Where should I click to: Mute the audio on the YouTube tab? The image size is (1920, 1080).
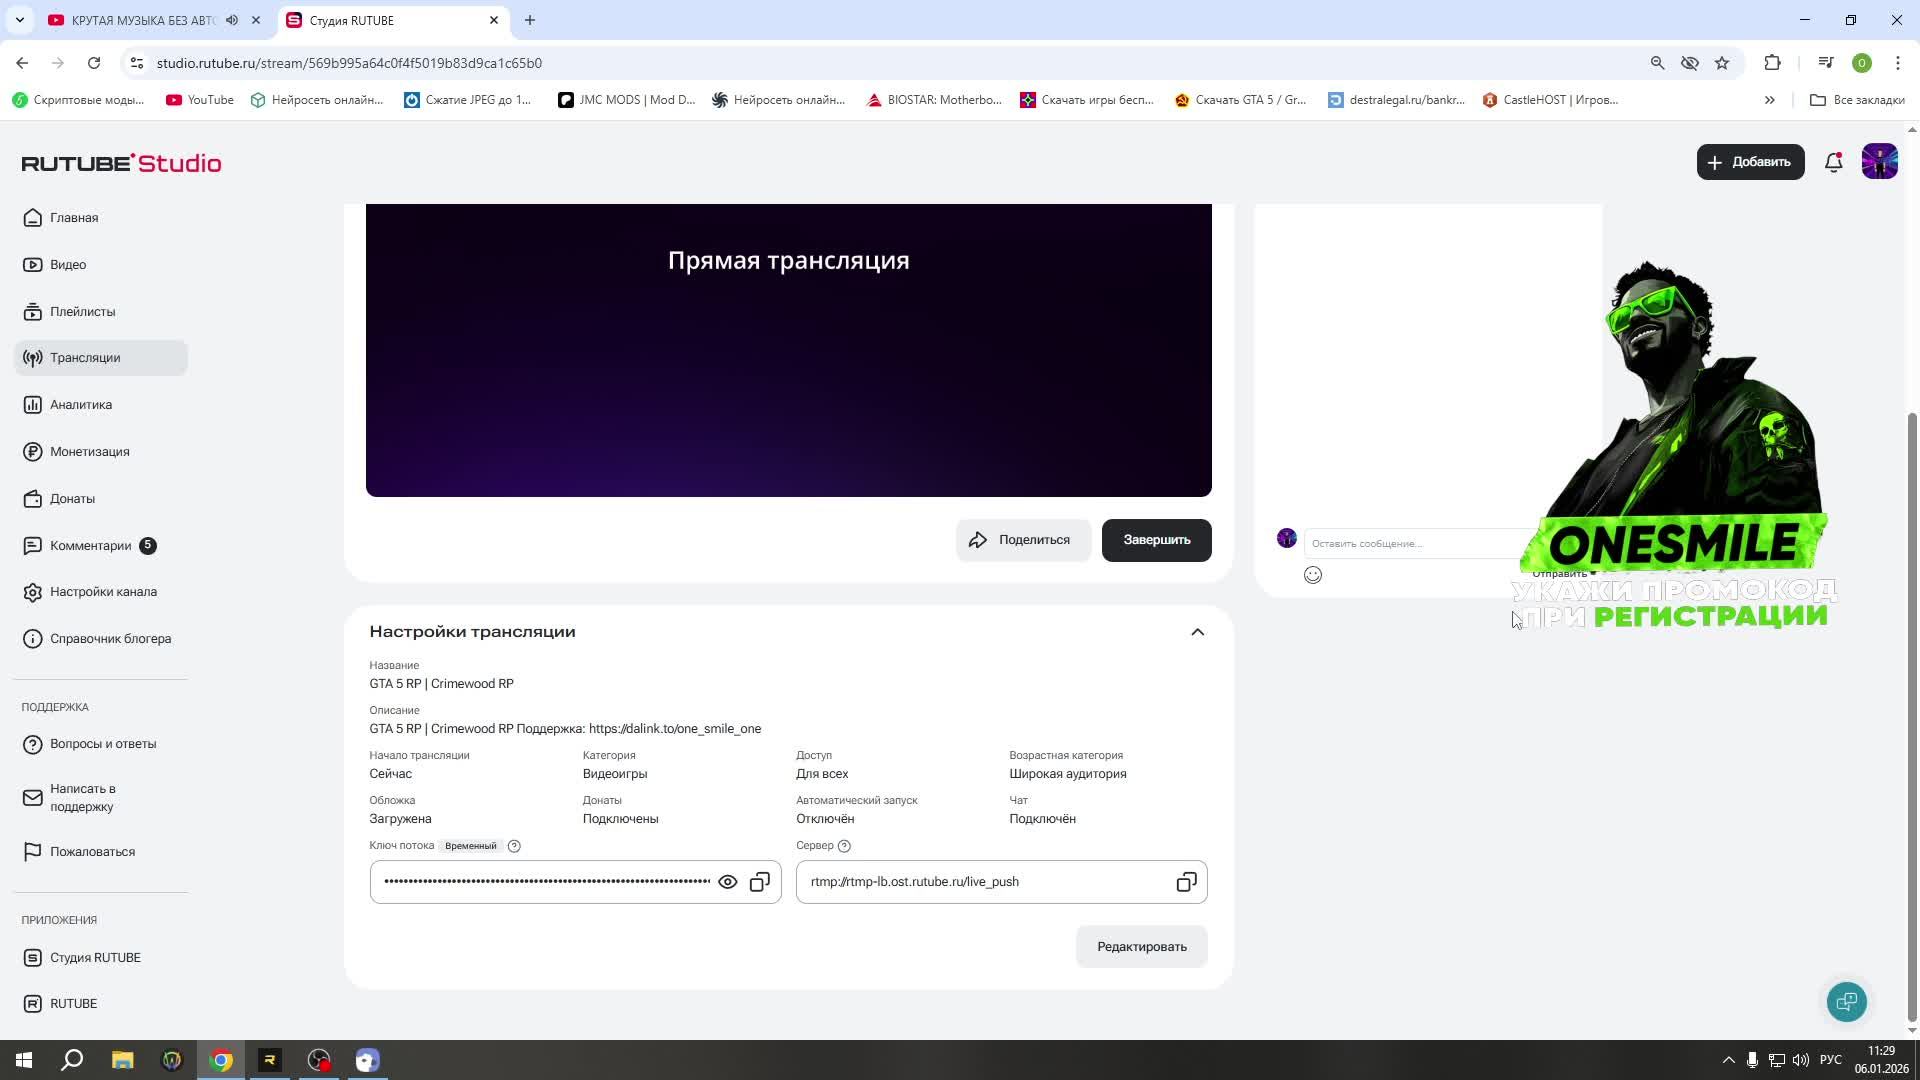coord(232,20)
